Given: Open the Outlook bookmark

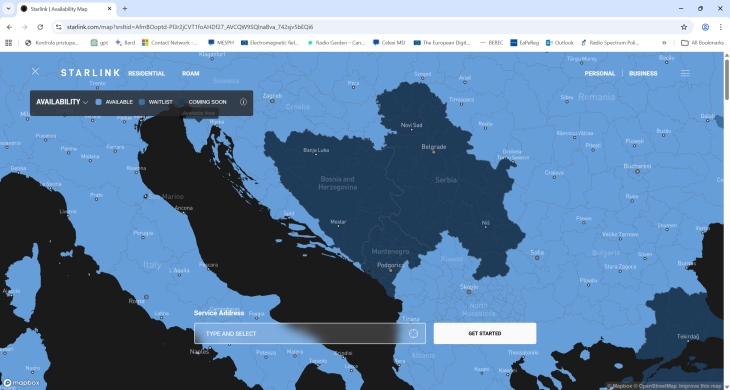Looking at the screenshot, I should click(x=560, y=42).
